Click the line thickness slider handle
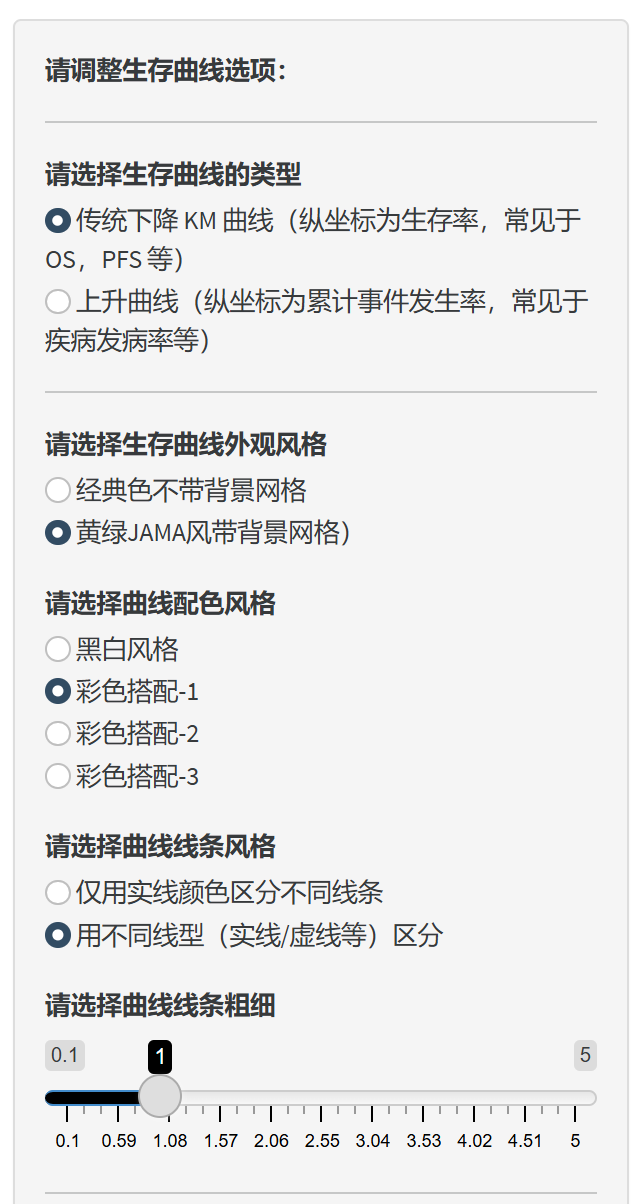 [x=159, y=1097]
